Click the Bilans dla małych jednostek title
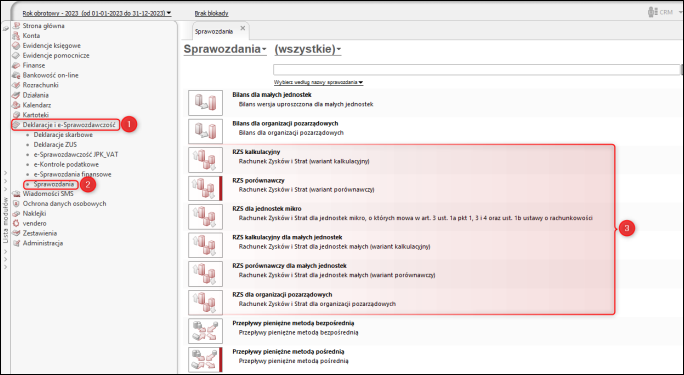Viewport: 684px width, 375px height. coord(272,95)
